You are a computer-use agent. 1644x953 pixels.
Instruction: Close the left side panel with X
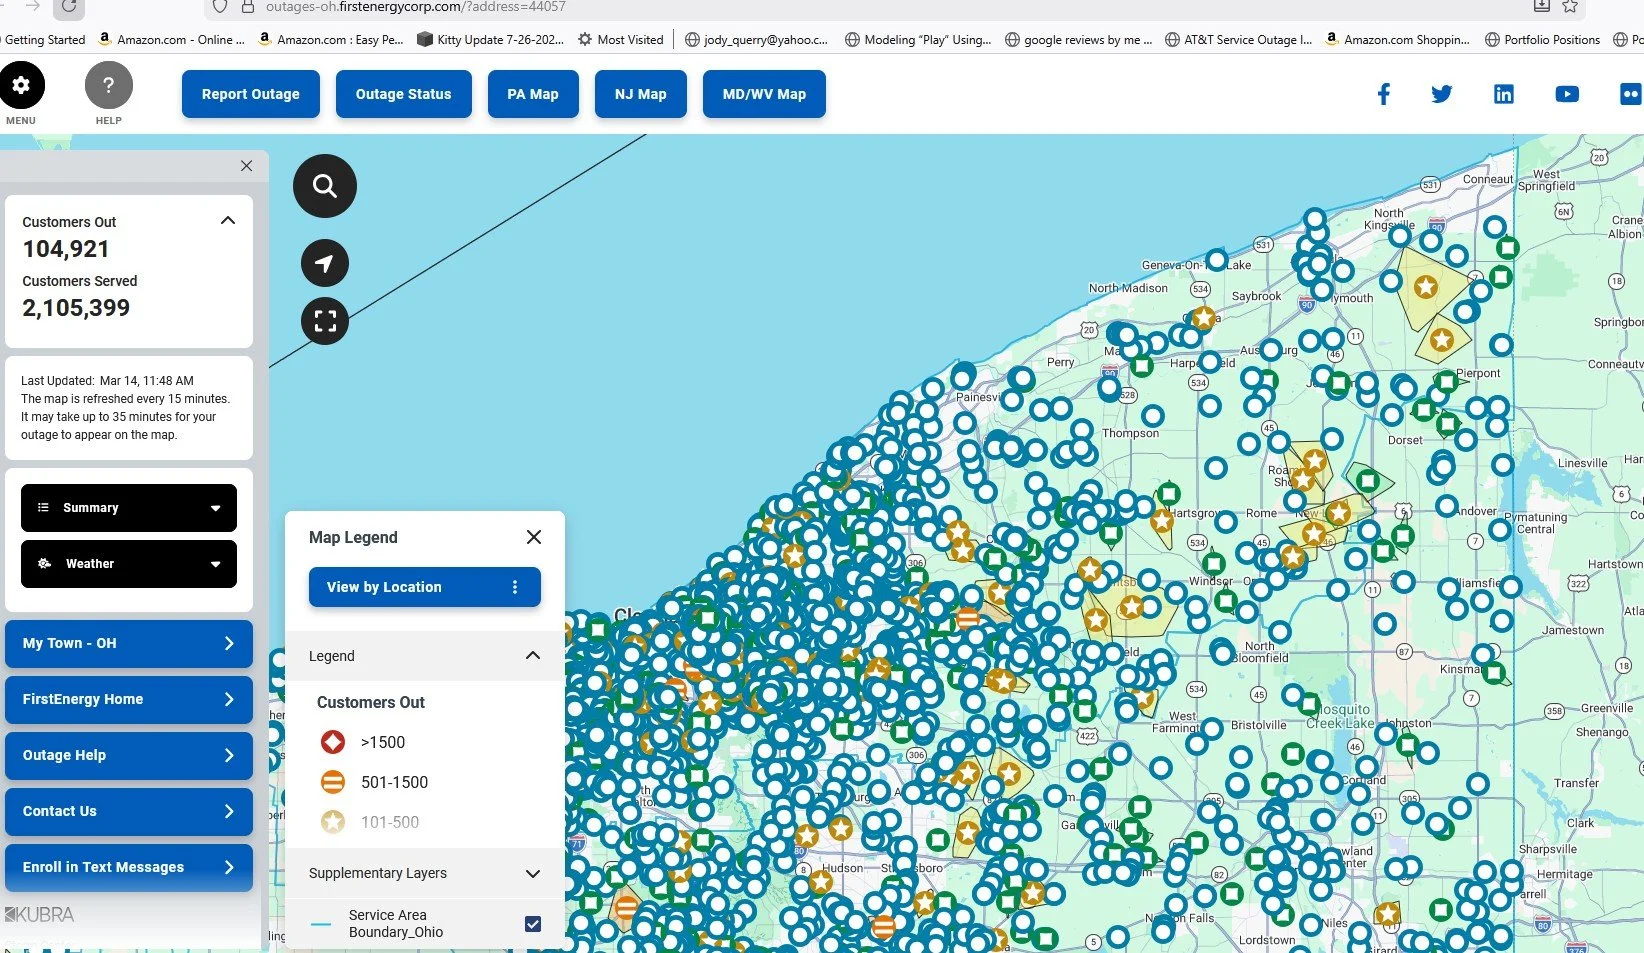(x=247, y=166)
